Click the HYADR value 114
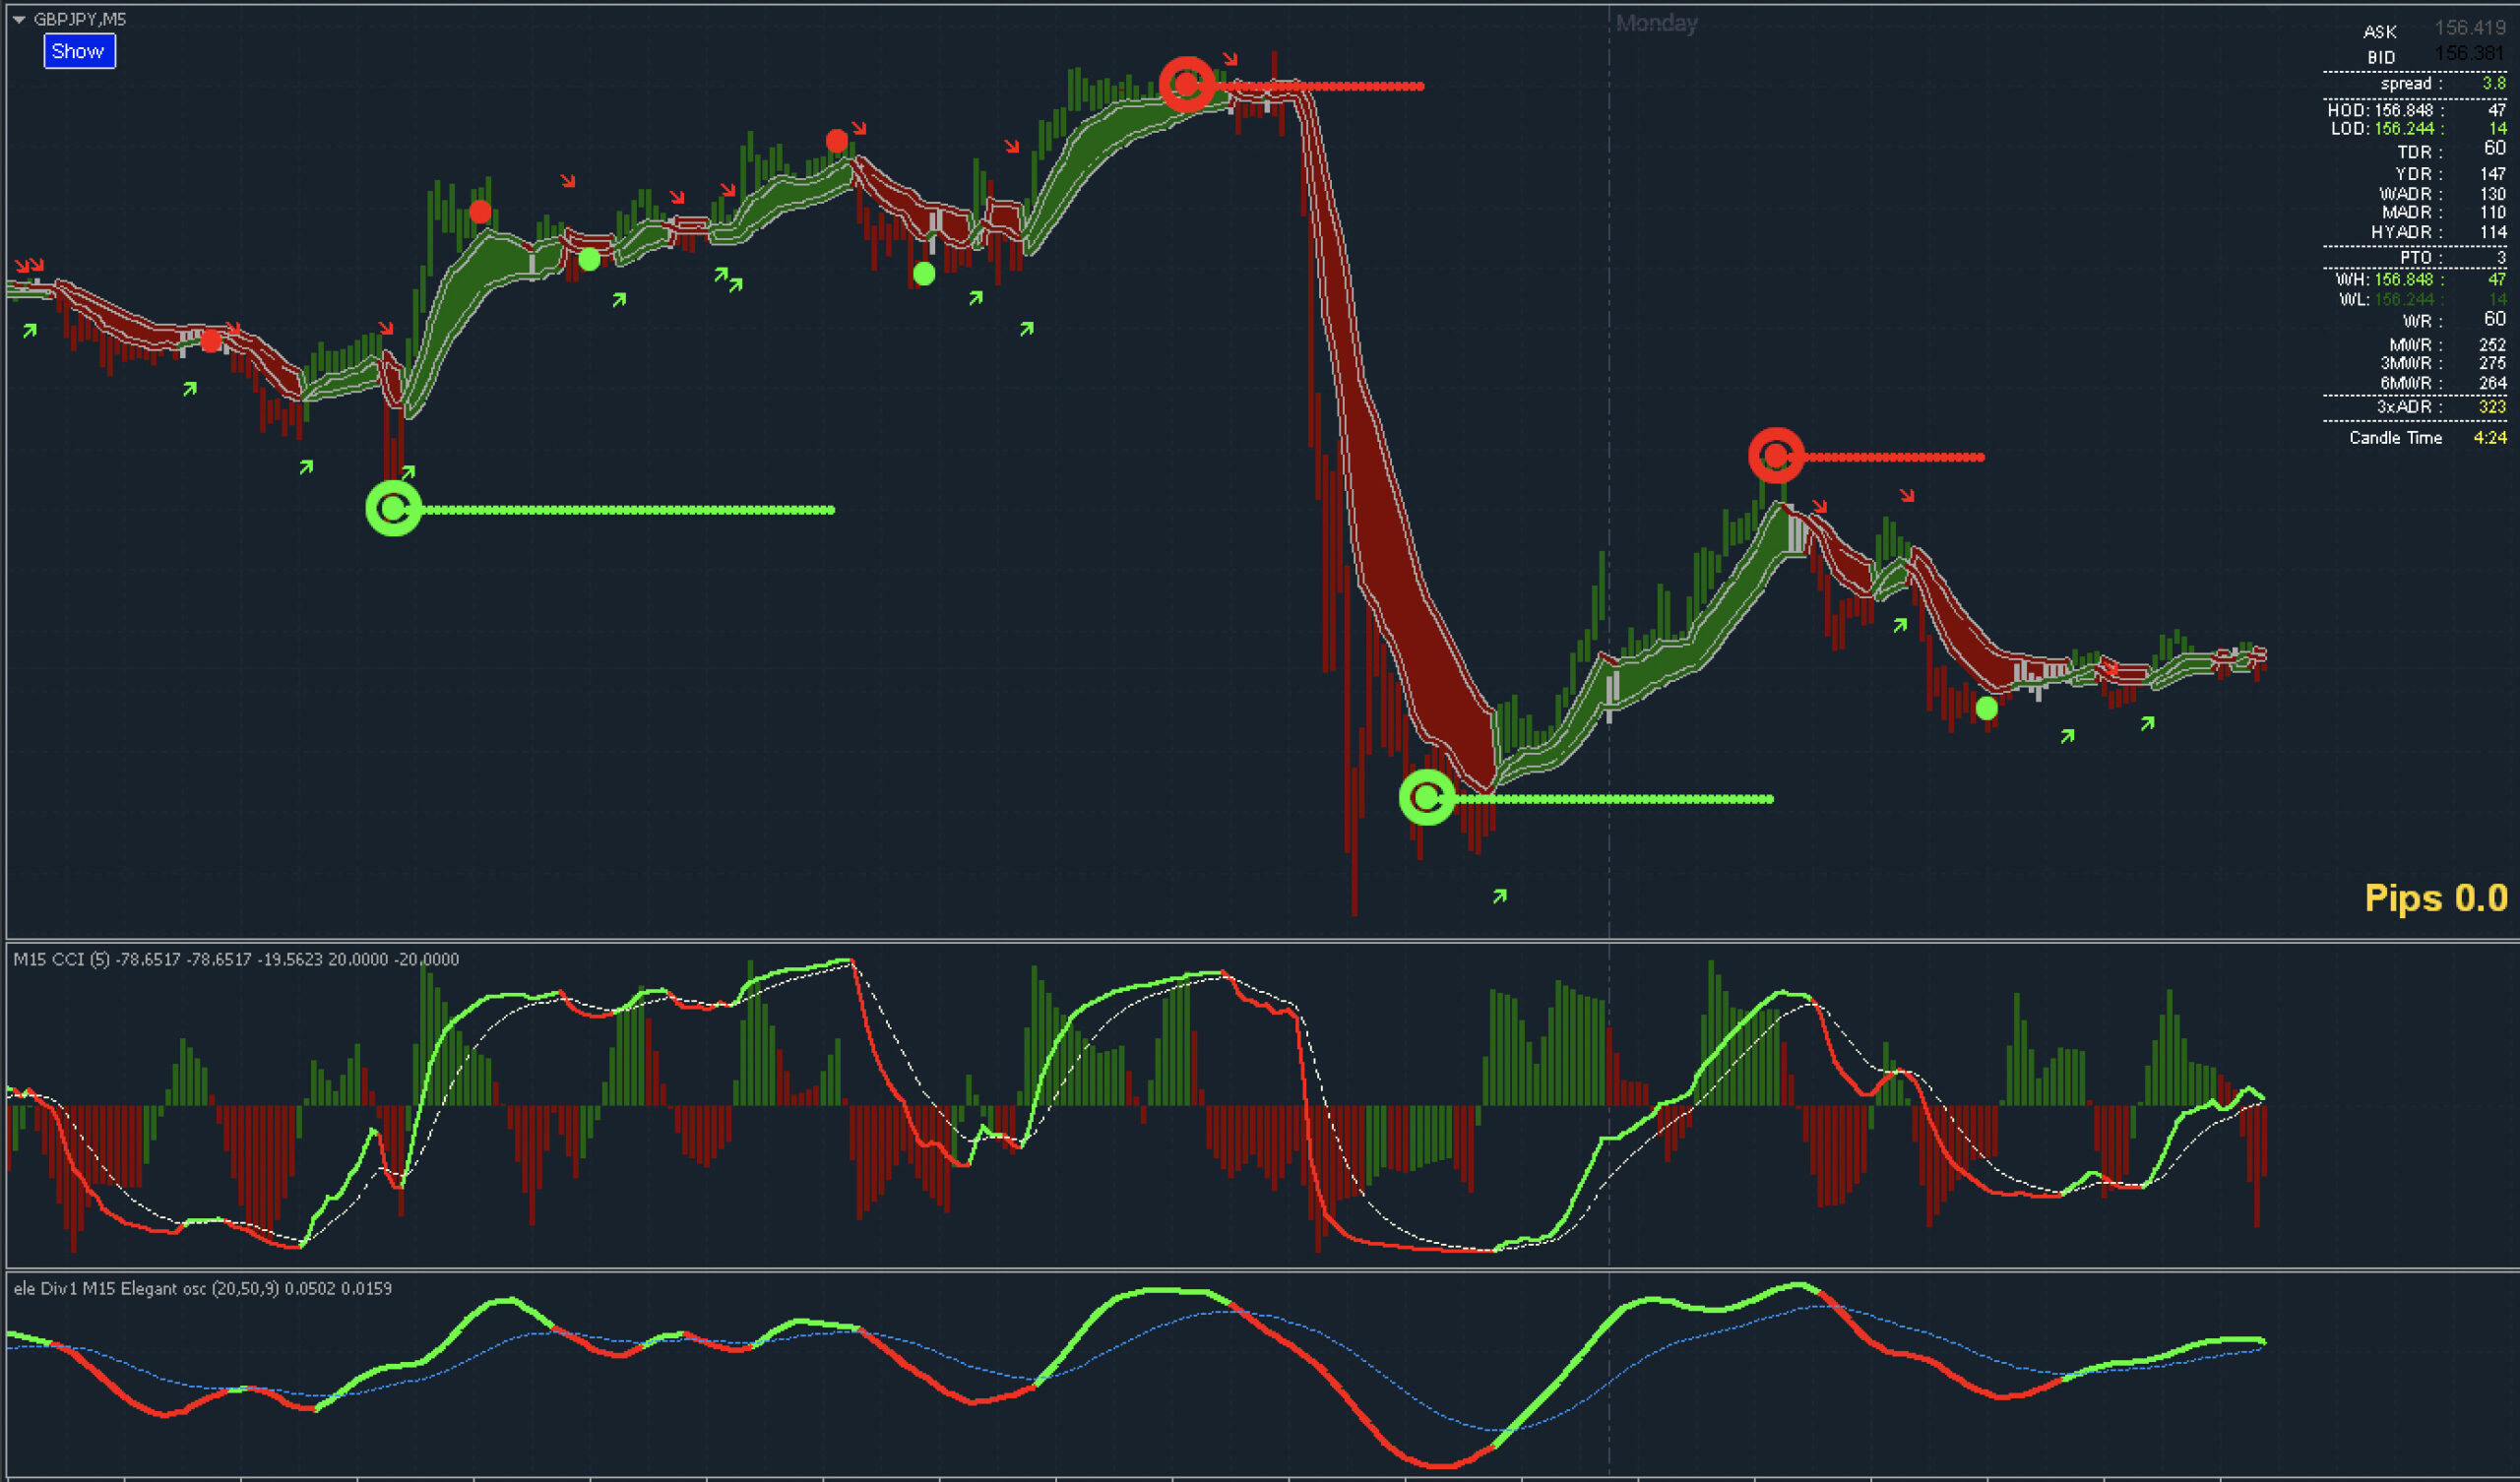2520x1482 pixels. (2493, 232)
